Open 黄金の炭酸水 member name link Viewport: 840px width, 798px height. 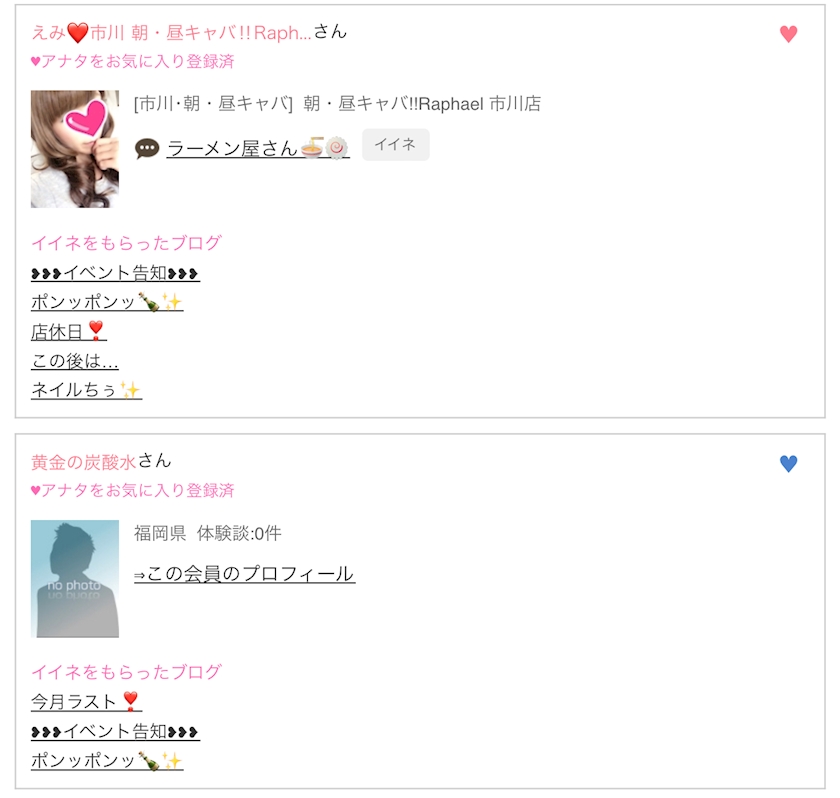[x=84, y=462]
